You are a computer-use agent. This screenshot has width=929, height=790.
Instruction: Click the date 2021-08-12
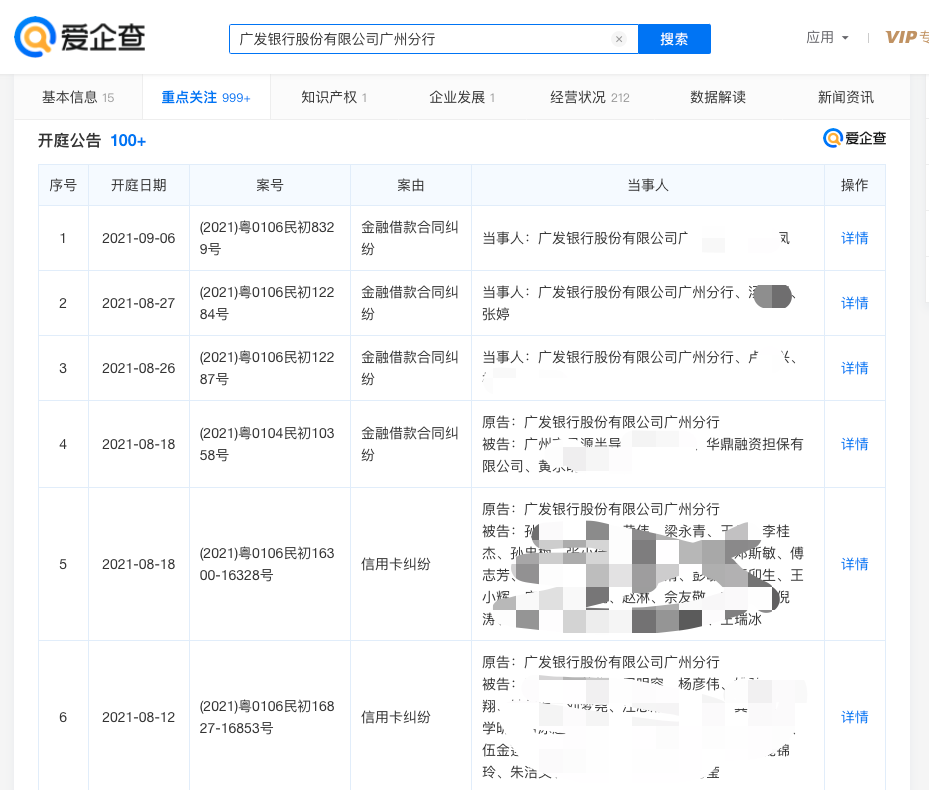tap(139, 717)
